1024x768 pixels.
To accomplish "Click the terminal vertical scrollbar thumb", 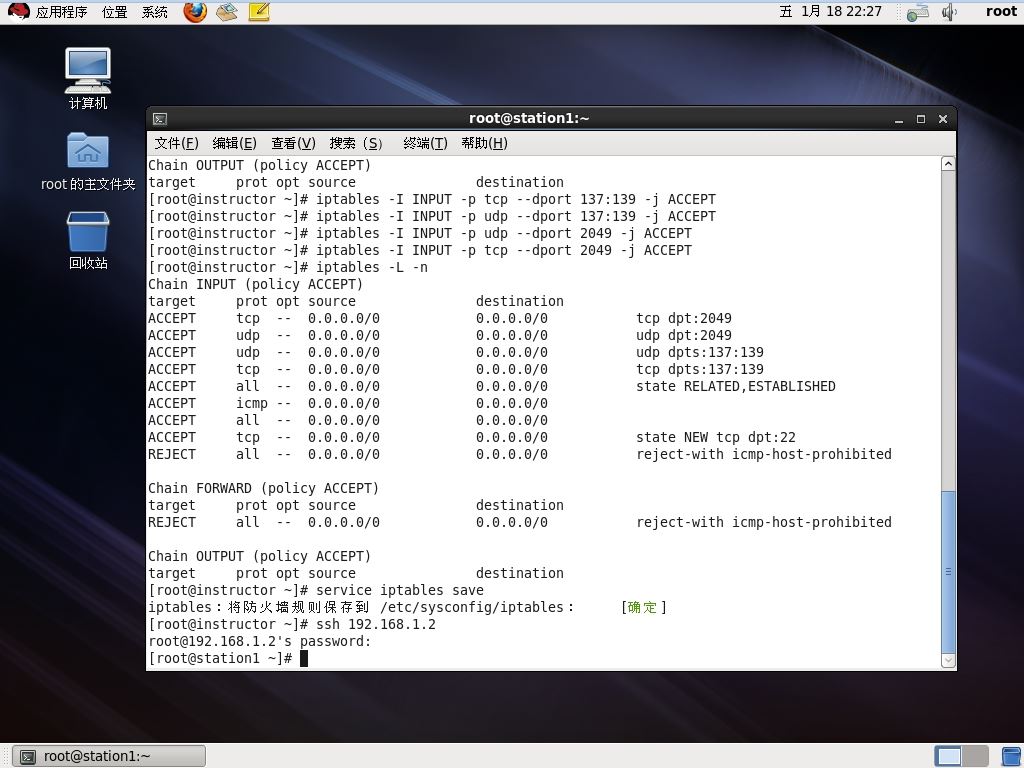I will click(948, 571).
